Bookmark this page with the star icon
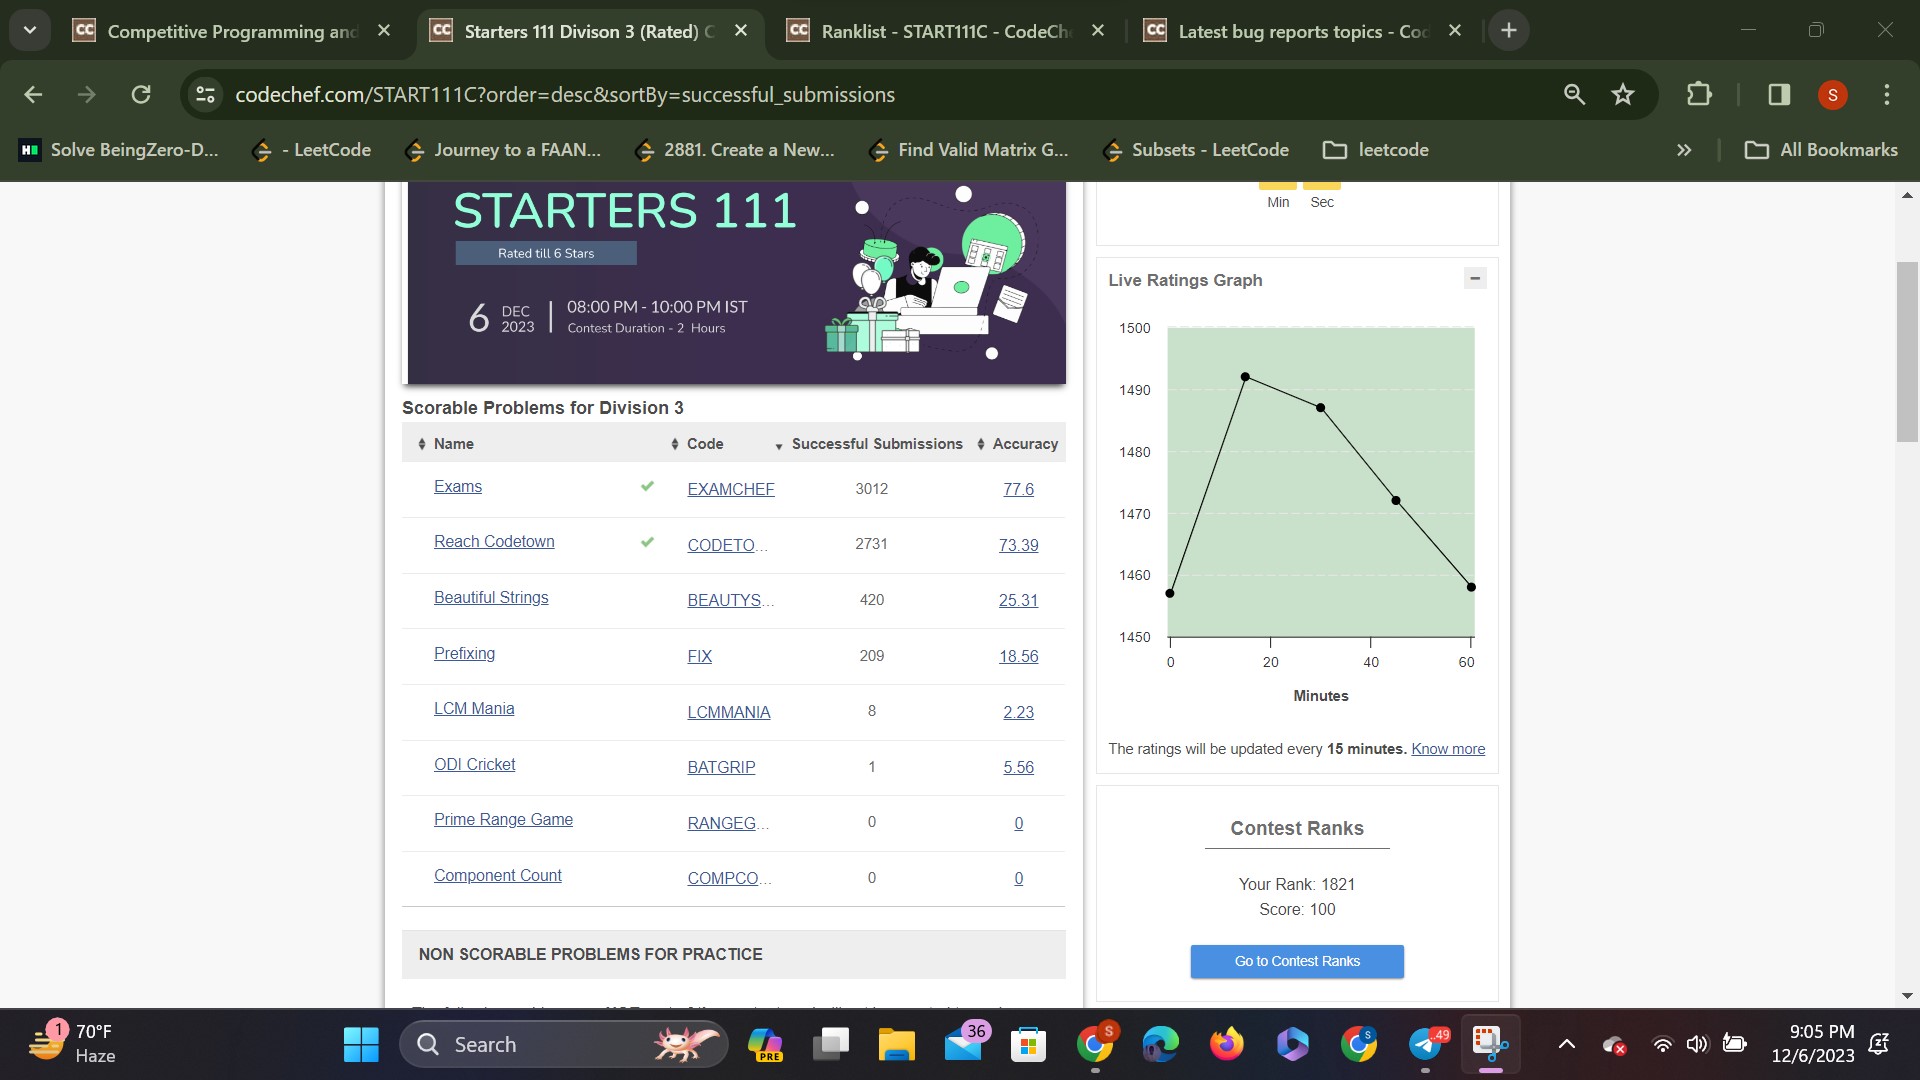The image size is (1920, 1080). pos(1622,94)
